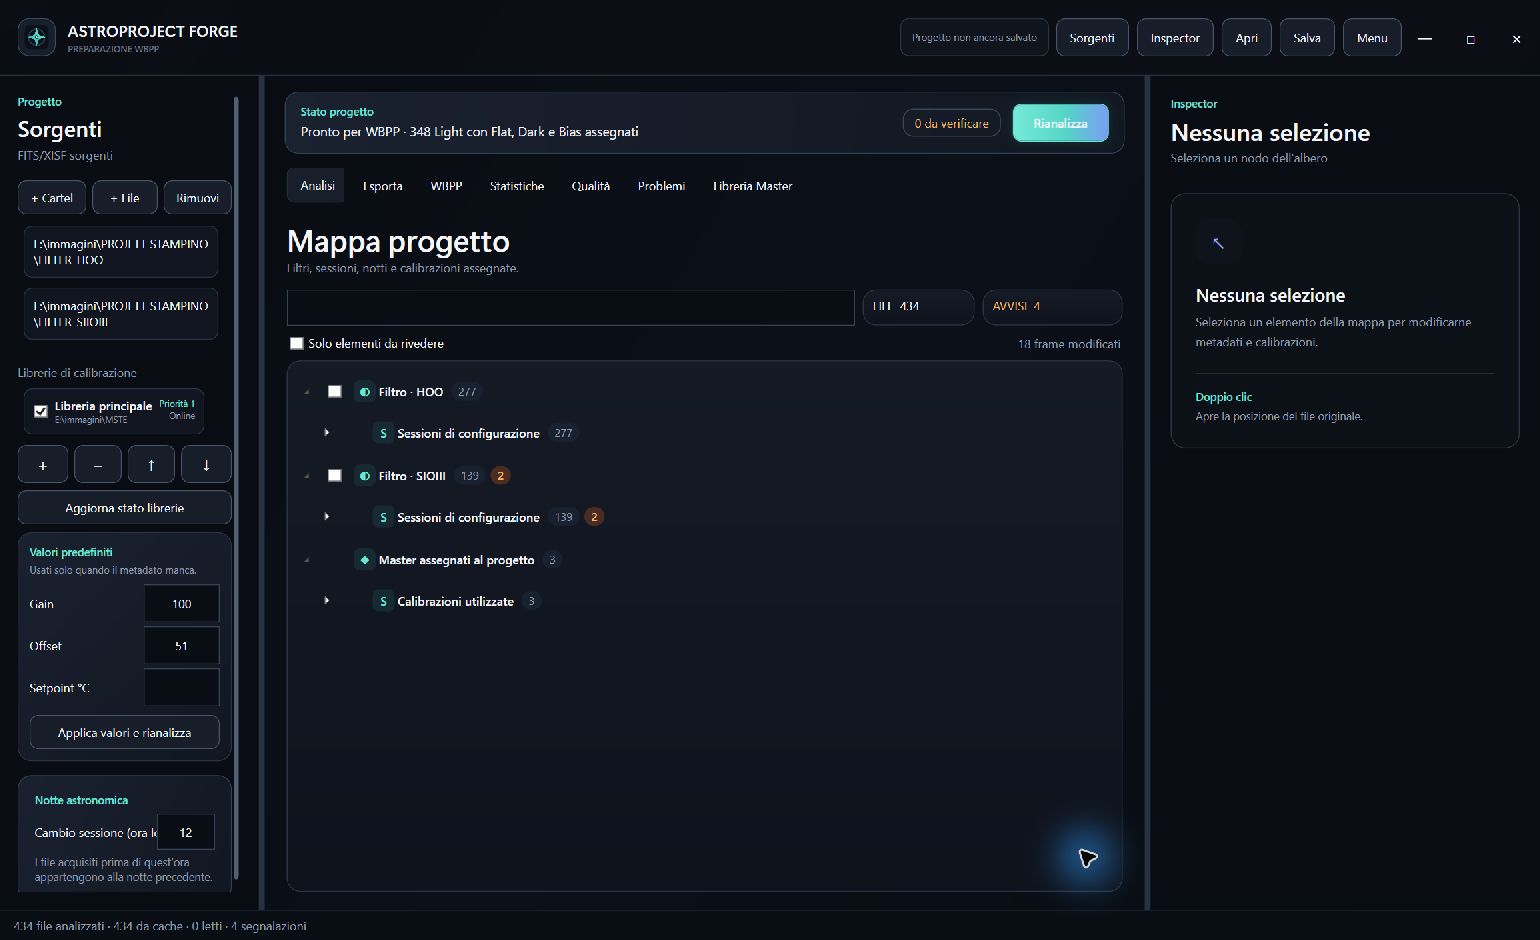
Task: Click the S icon of Sessioni di configurazione 139
Action: coord(383,517)
